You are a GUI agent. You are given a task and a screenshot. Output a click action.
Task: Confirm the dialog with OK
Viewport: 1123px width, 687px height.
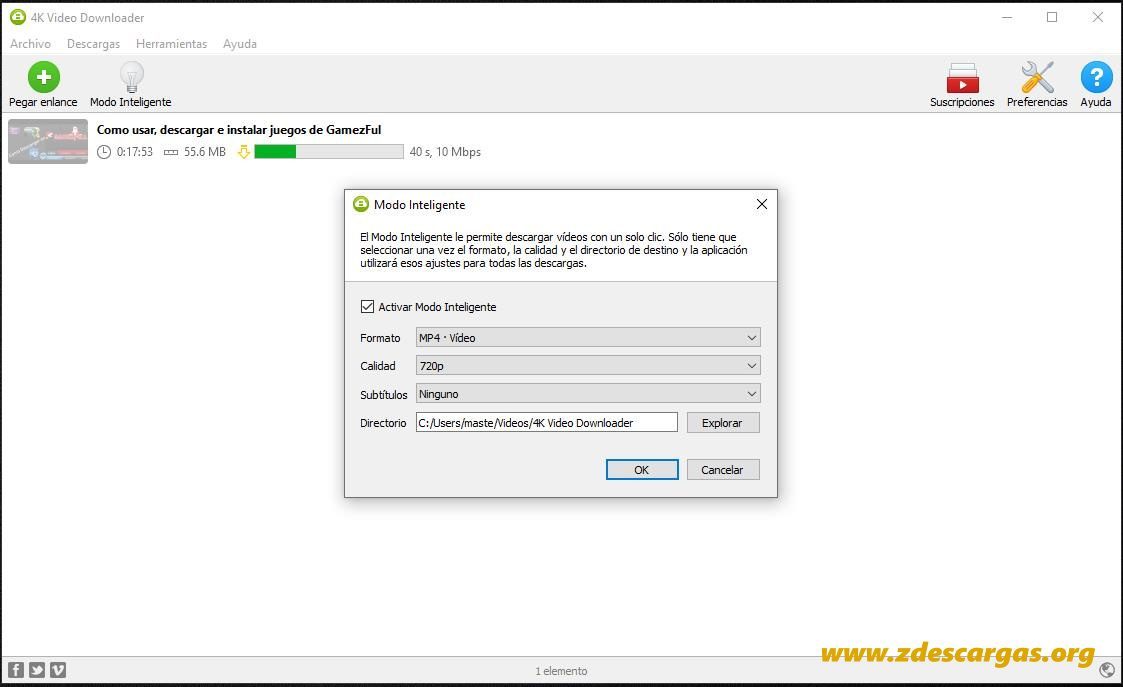[642, 469]
